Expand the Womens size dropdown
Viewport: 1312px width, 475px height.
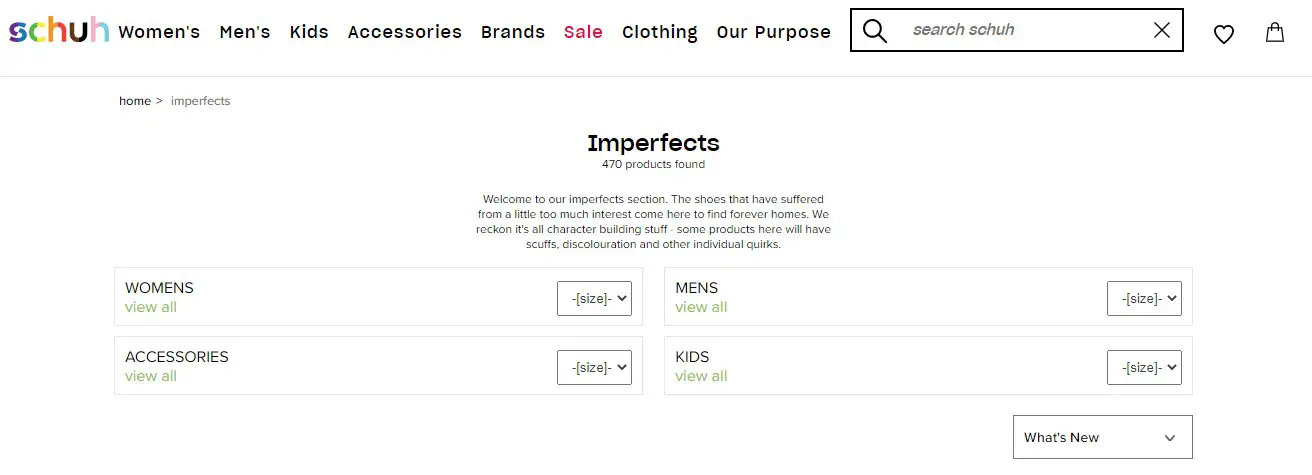coord(594,298)
